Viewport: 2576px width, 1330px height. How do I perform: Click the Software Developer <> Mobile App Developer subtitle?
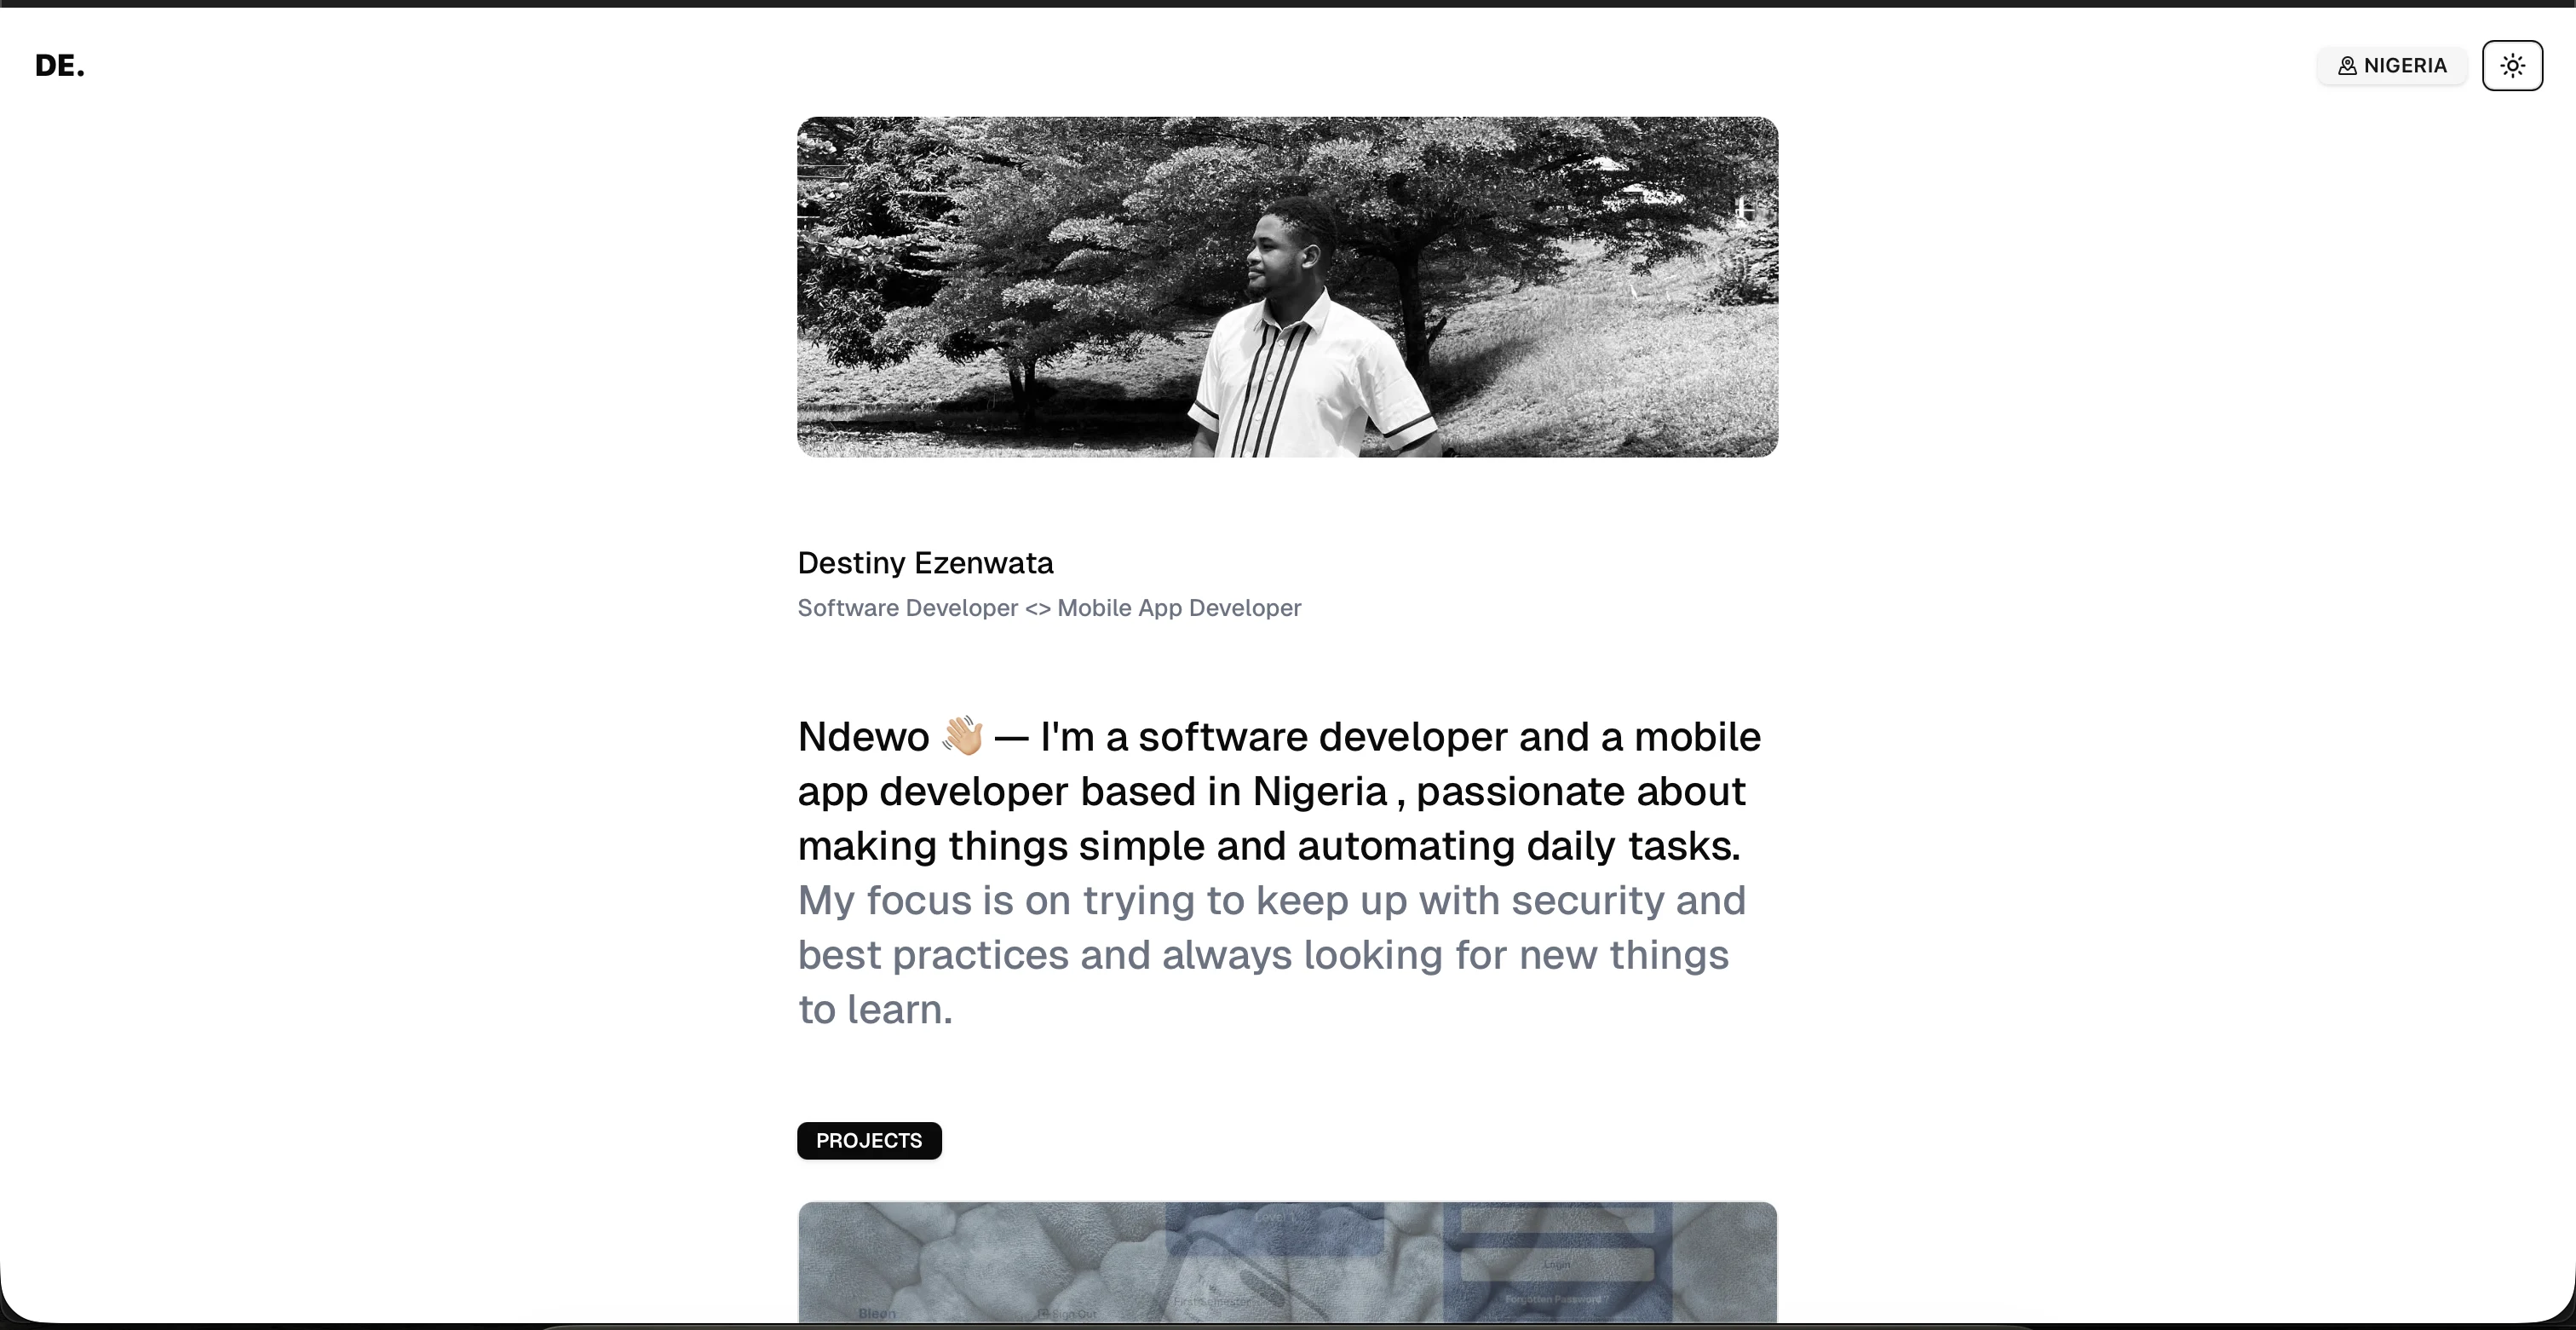point(1049,608)
